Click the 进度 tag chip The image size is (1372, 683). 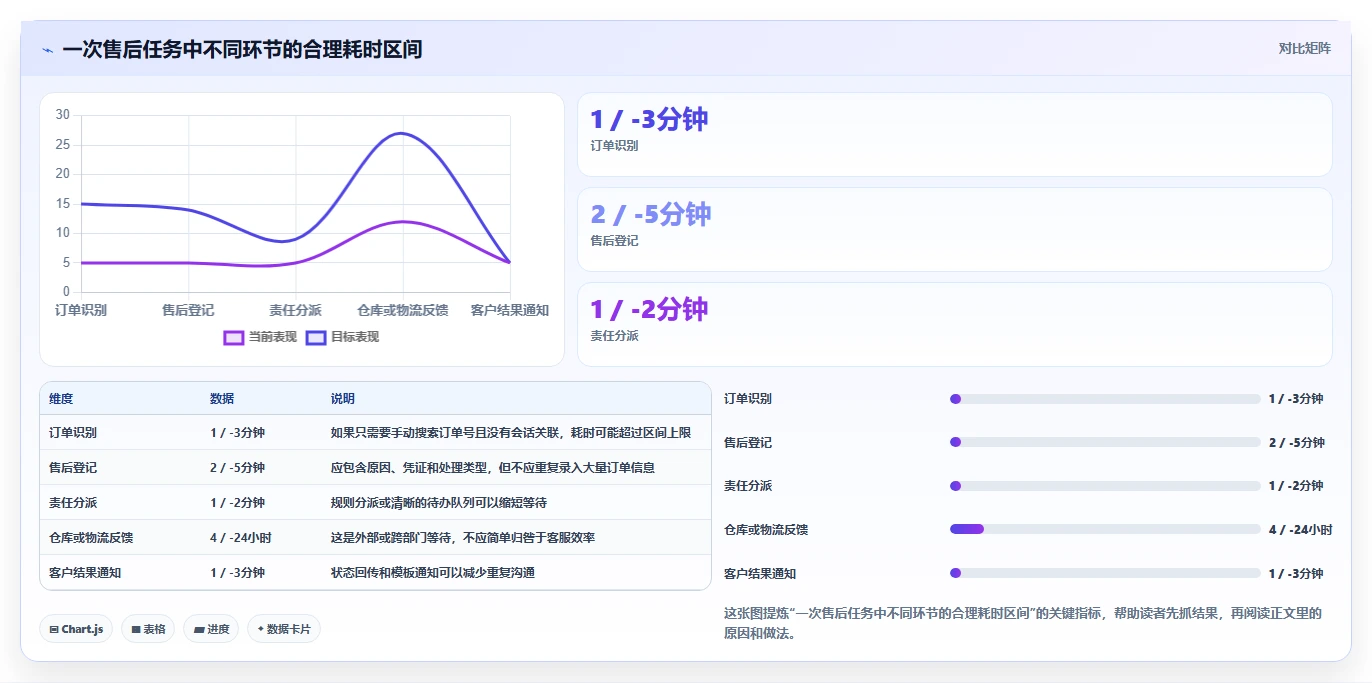tap(211, 629)
